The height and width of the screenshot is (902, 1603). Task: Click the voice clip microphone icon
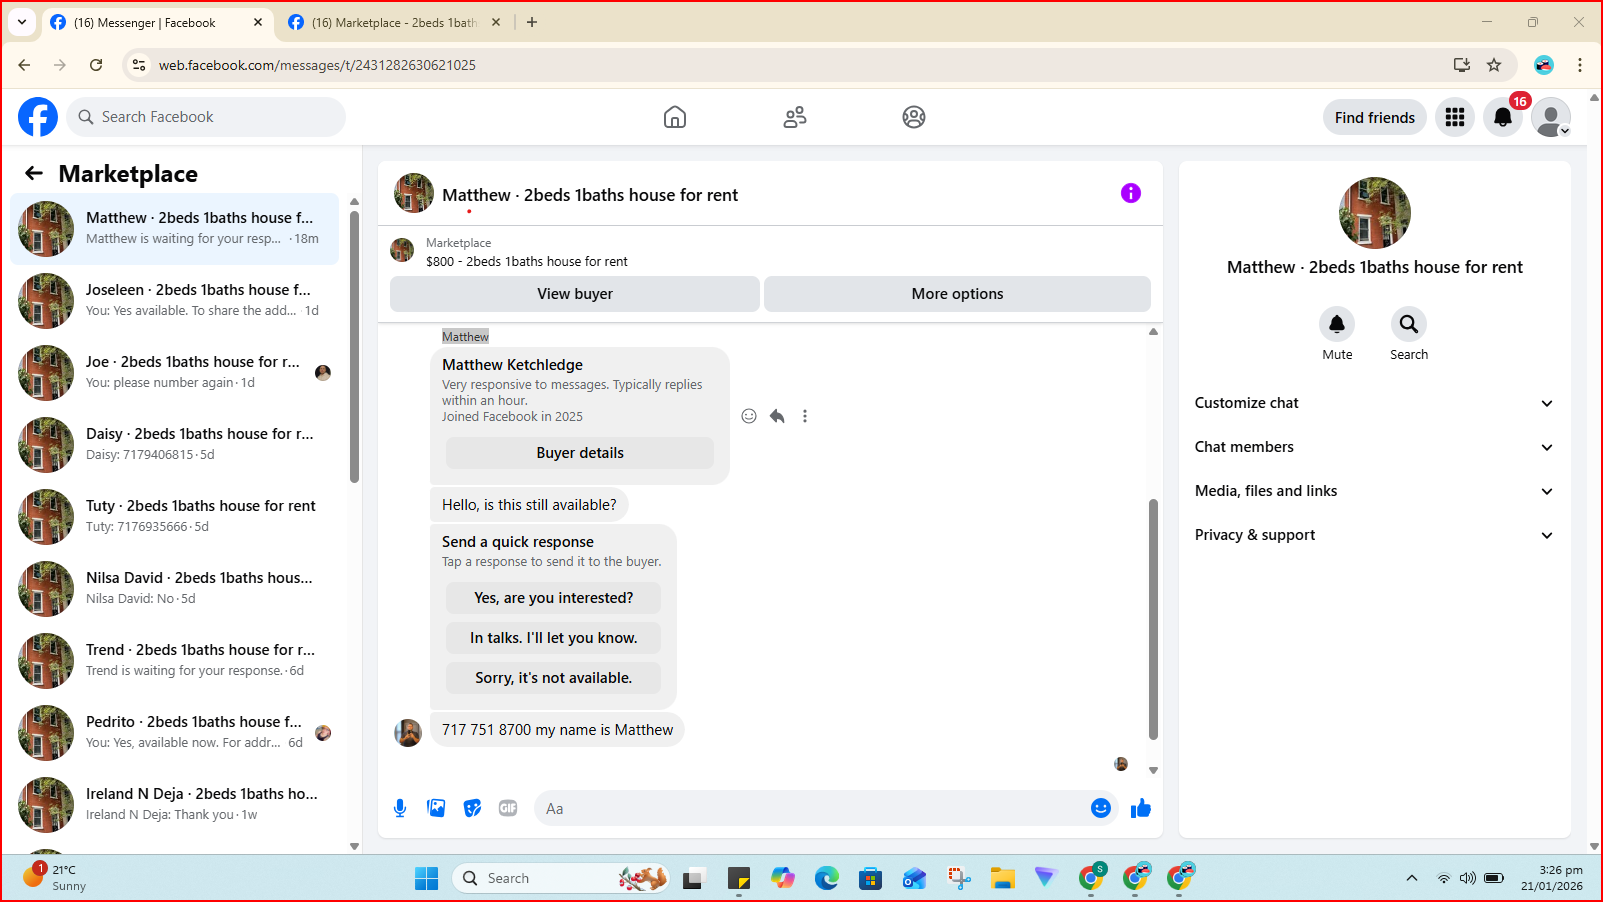coord(400,808)
